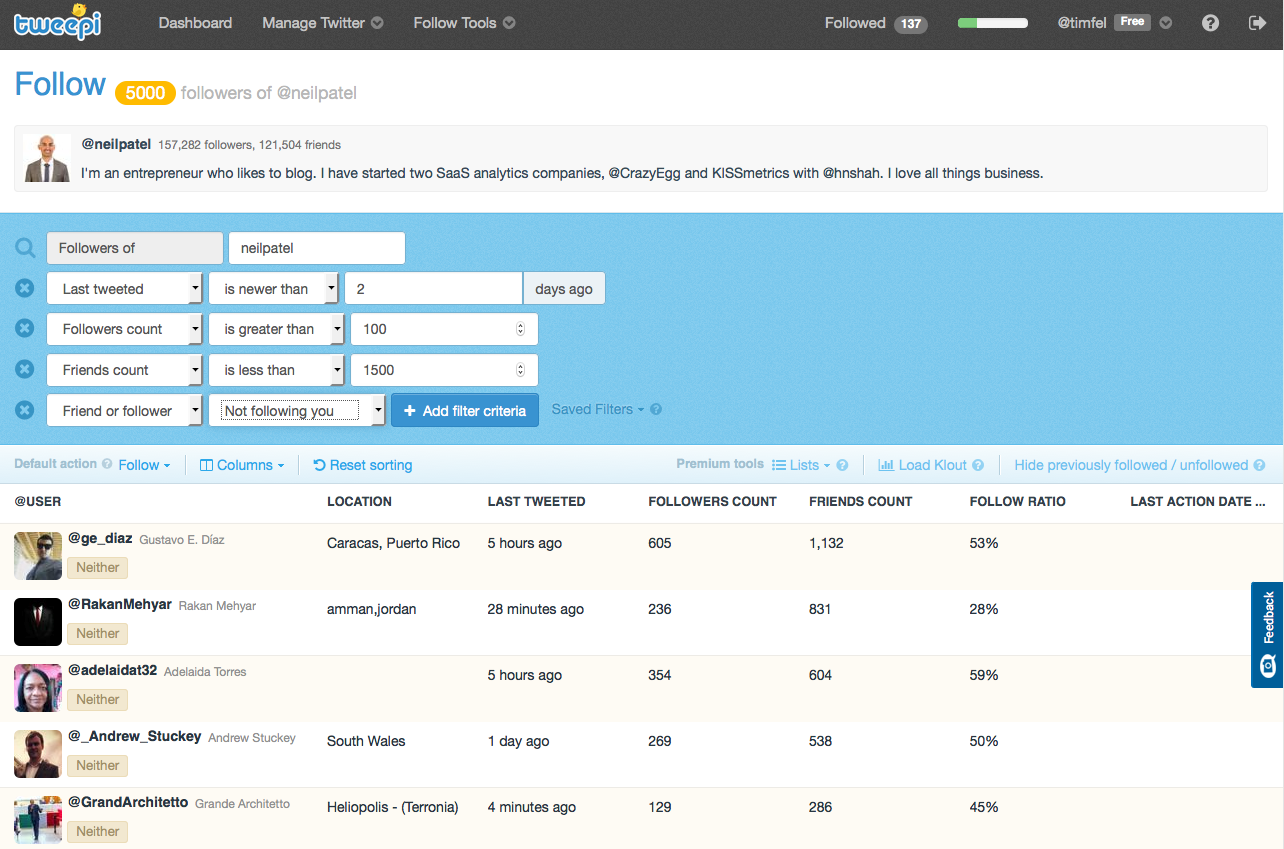Sort by Last Action Date column header
The height and width of the screenshot is (849, 1284).
pyautogui.click(x=1197, y=501)
